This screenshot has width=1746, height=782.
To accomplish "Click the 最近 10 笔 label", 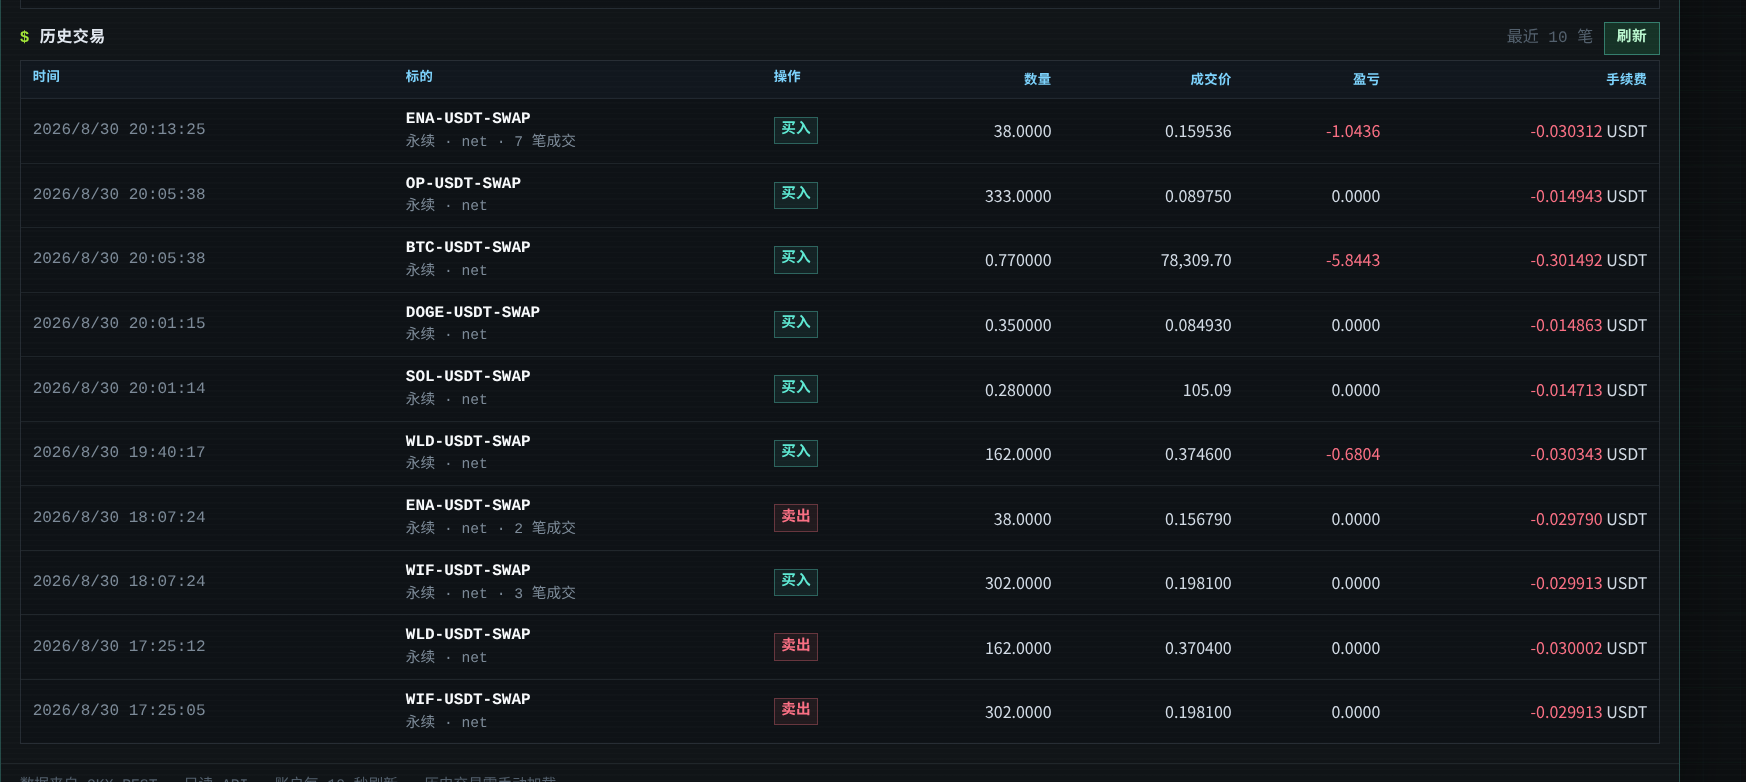I will click(1549, 37).
